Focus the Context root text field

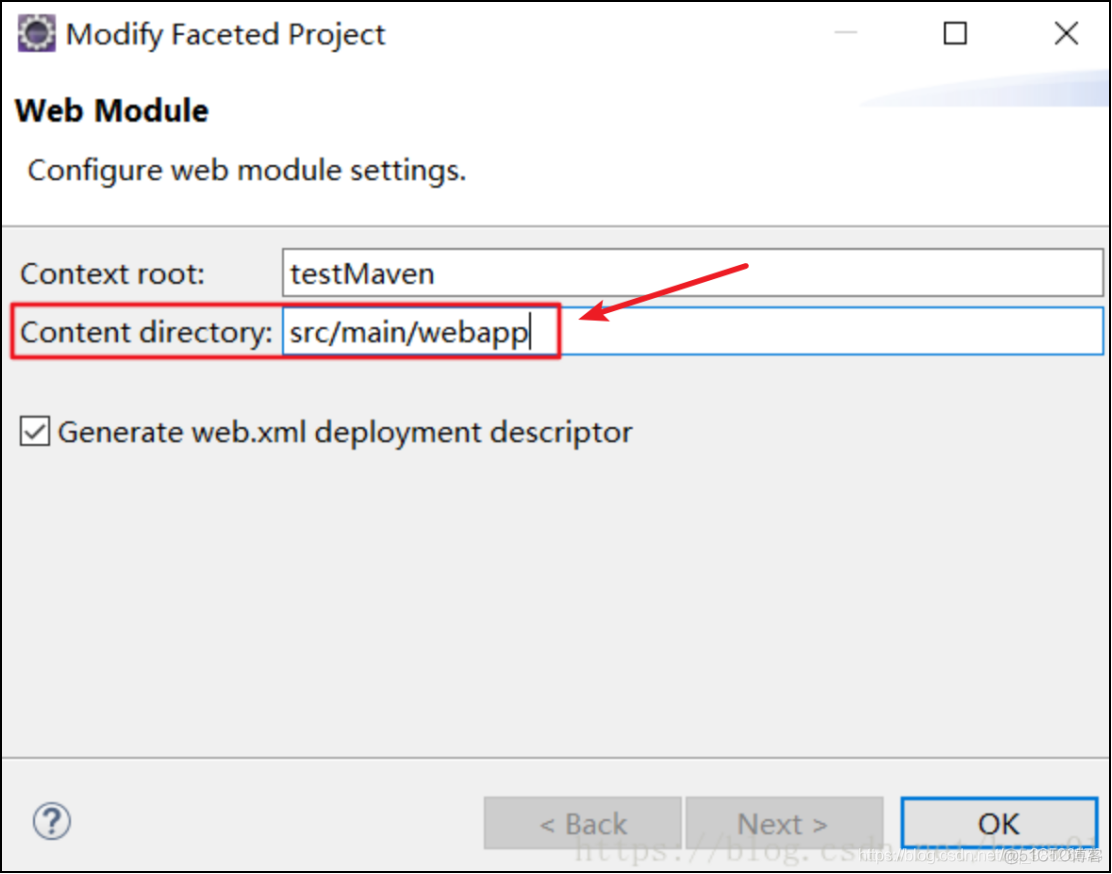(690, 273)
